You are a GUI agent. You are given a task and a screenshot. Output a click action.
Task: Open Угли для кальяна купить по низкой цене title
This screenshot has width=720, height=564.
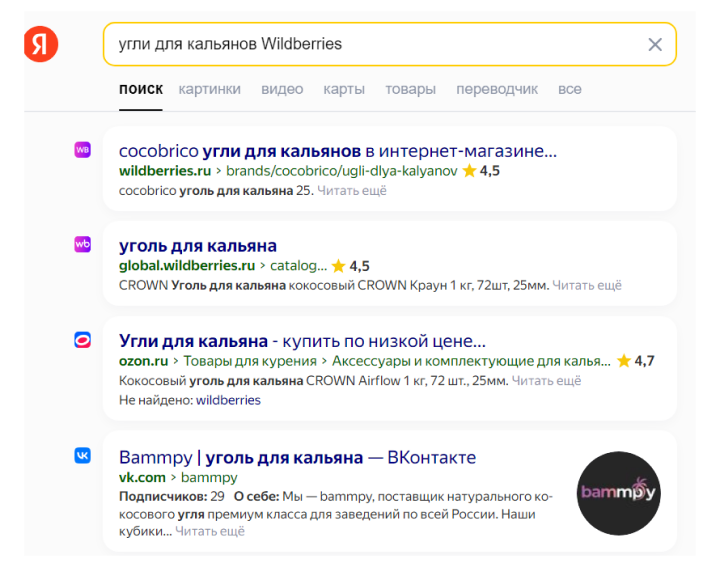(302, 341)
